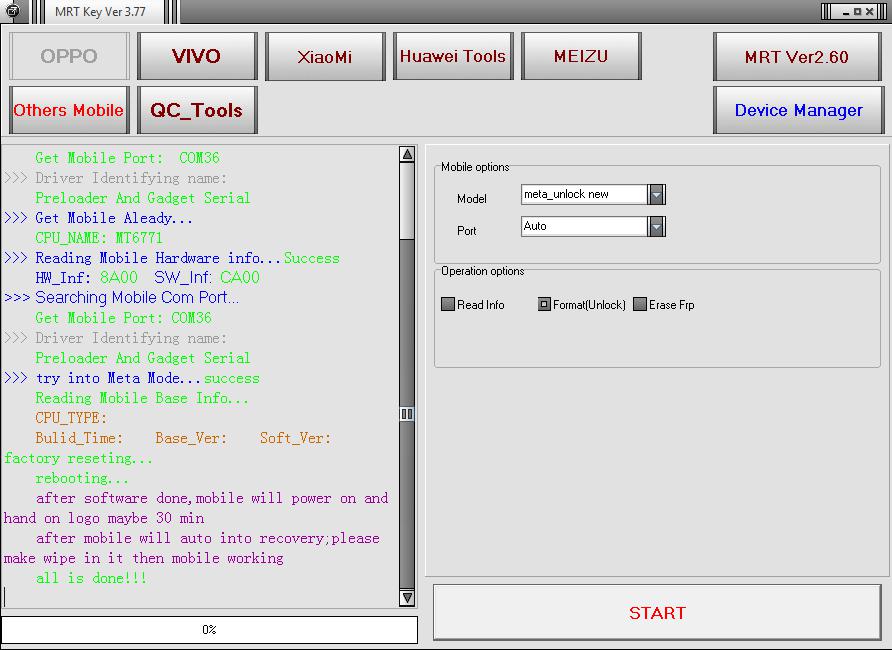Expand the Model dropdown arrow
892x650 pixels.
coord(656,194)
